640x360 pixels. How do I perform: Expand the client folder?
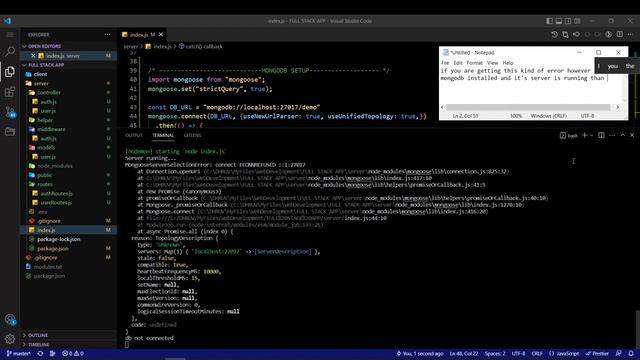68,74
